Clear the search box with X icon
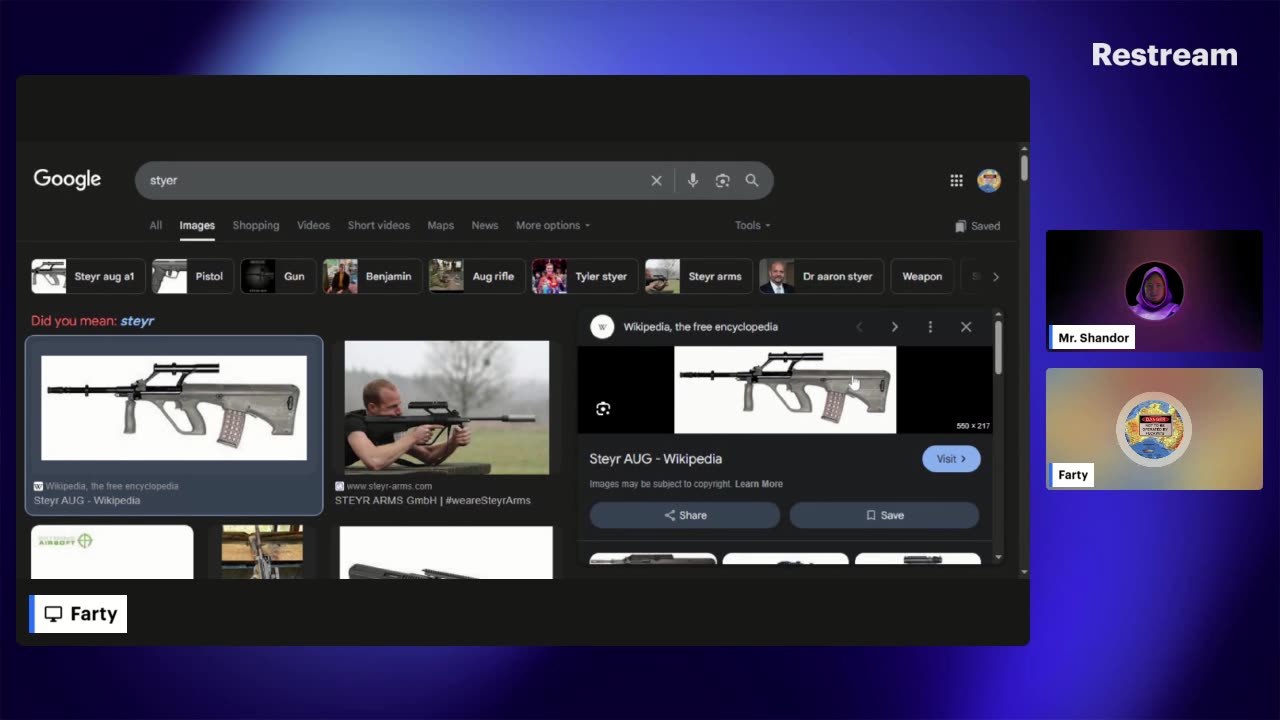 click(656, 181)
